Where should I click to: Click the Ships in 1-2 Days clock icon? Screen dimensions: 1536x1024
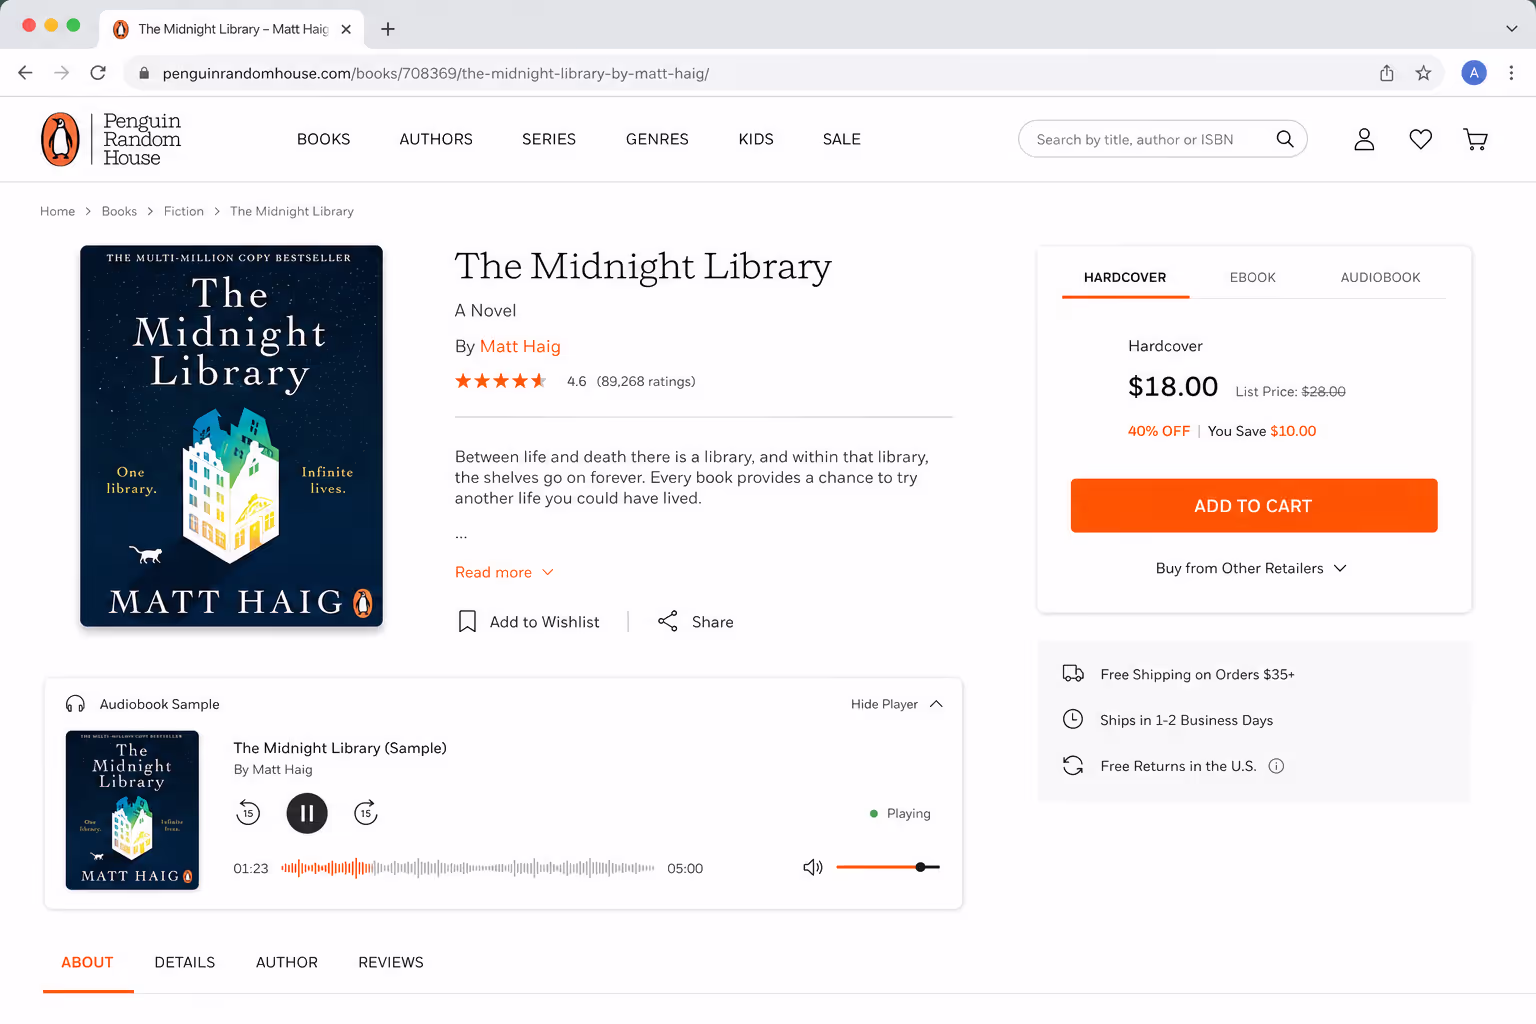click(1073, 719)
